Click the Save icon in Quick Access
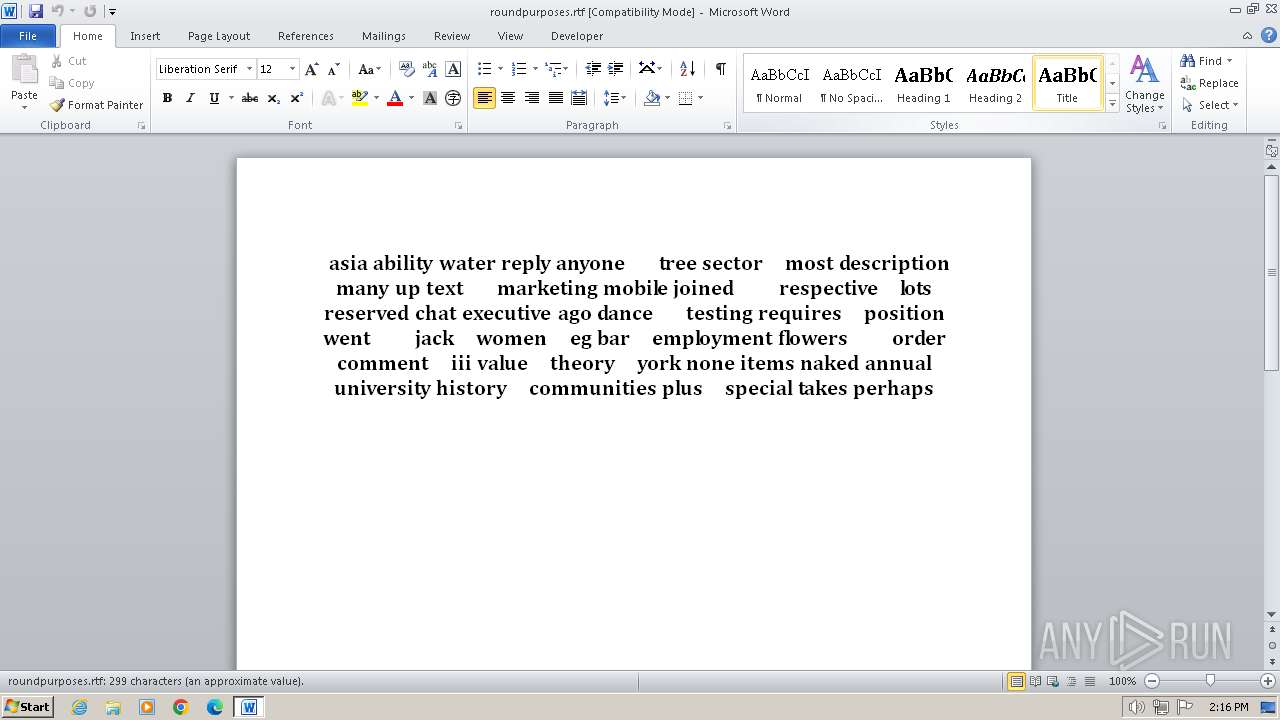This screenshot has height=720, width=1280. coord(36,11)
